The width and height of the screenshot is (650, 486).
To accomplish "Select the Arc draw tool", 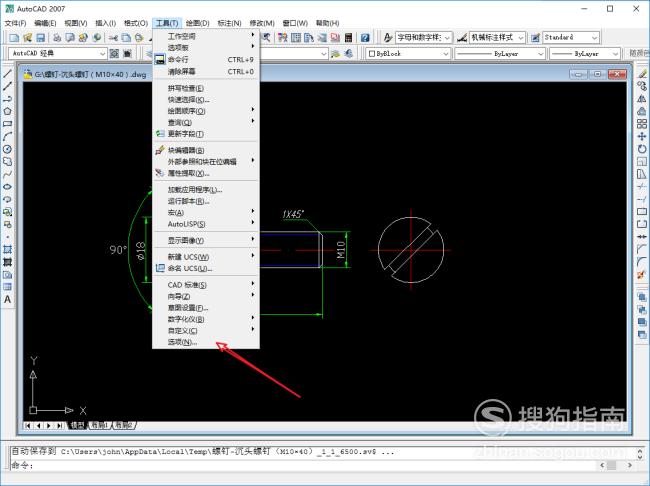I will coord(7,136).
